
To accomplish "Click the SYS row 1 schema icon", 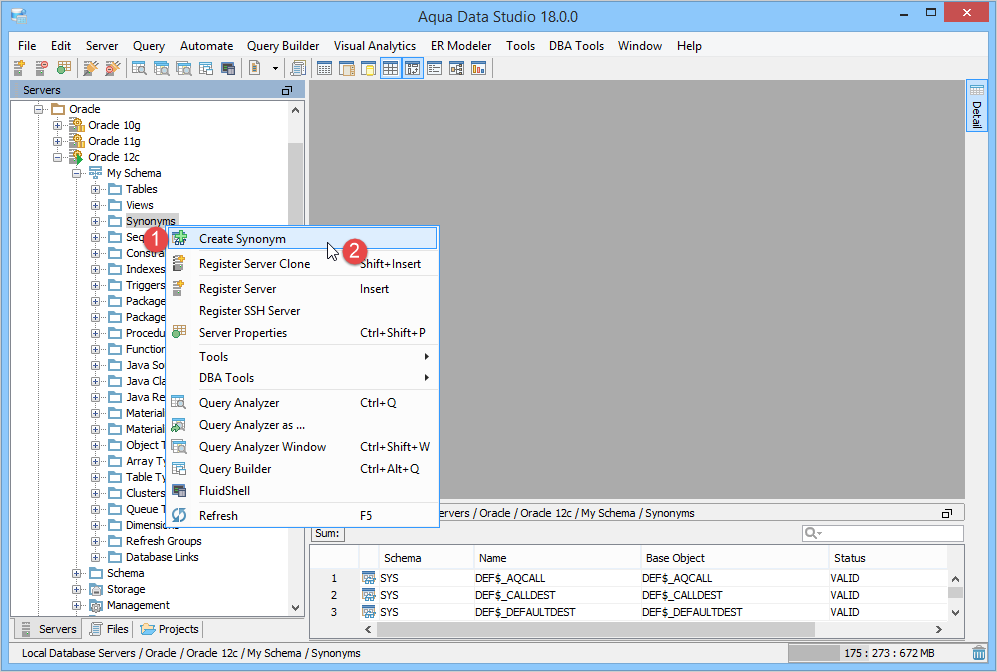I will click(x=369, y=578).
